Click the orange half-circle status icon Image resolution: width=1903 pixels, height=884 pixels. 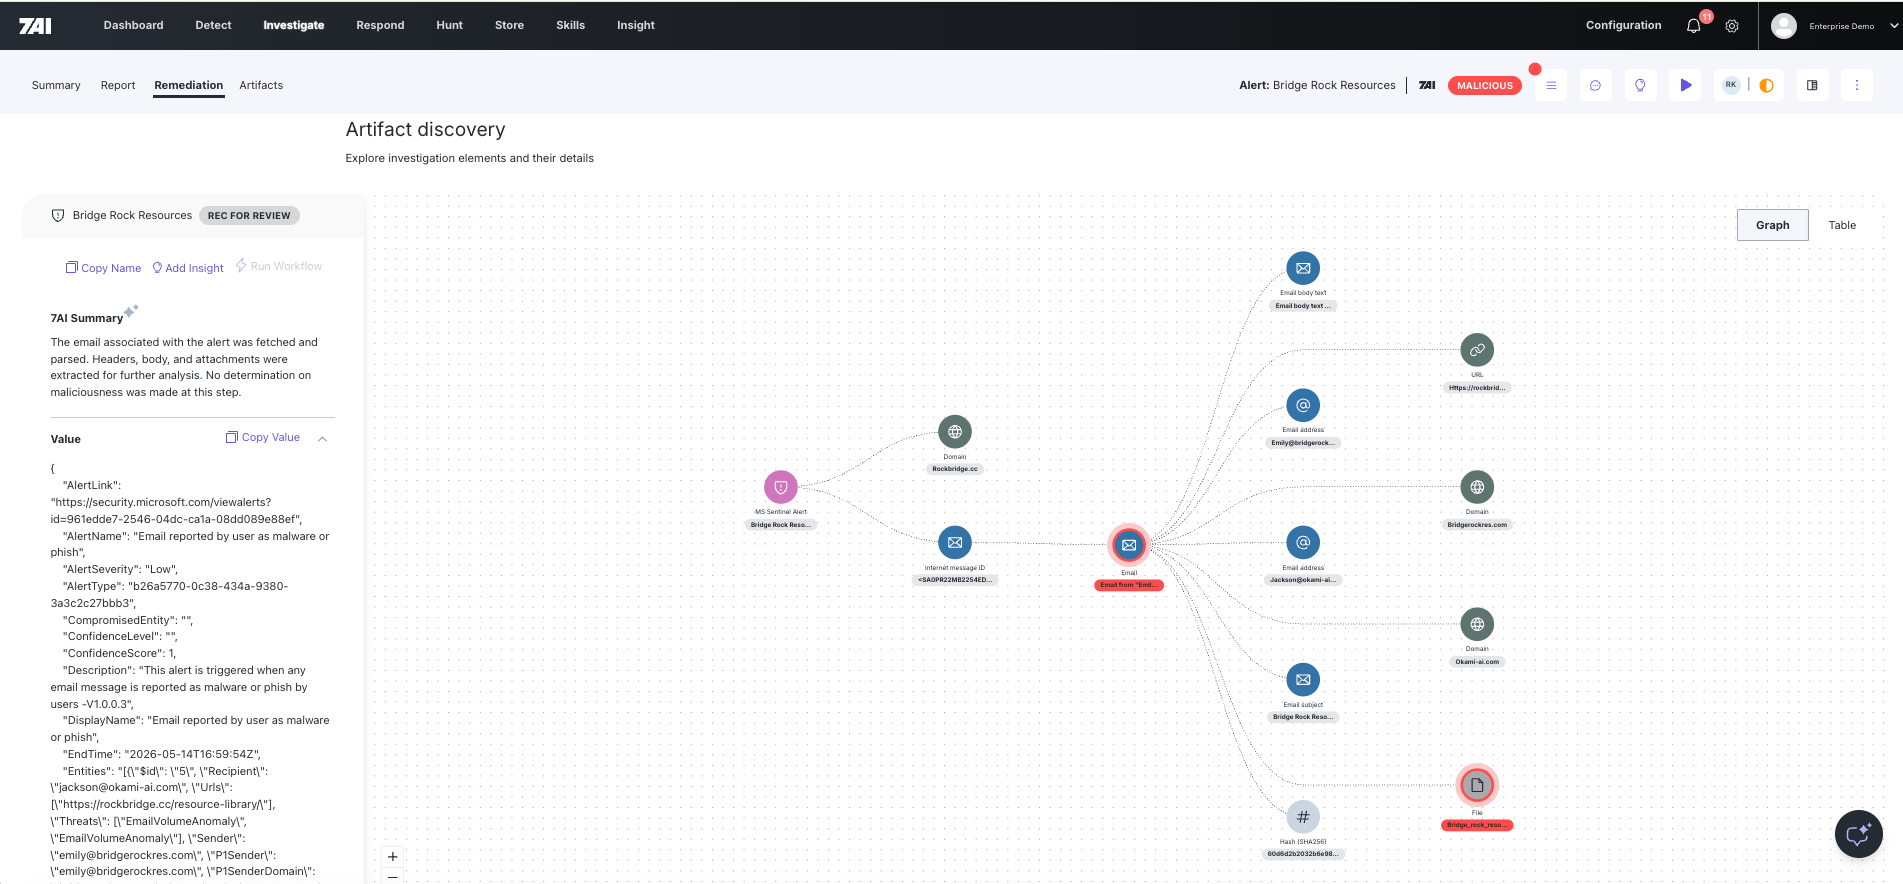click(1767, 85)
